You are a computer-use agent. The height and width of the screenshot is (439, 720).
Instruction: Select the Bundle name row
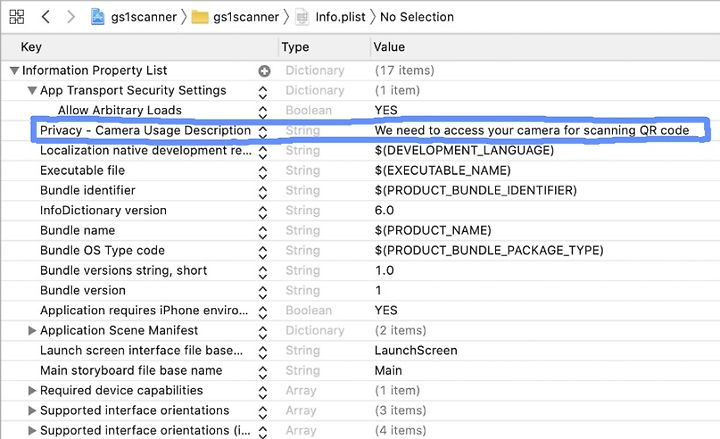pyautogui.click(x=360, y=230)
